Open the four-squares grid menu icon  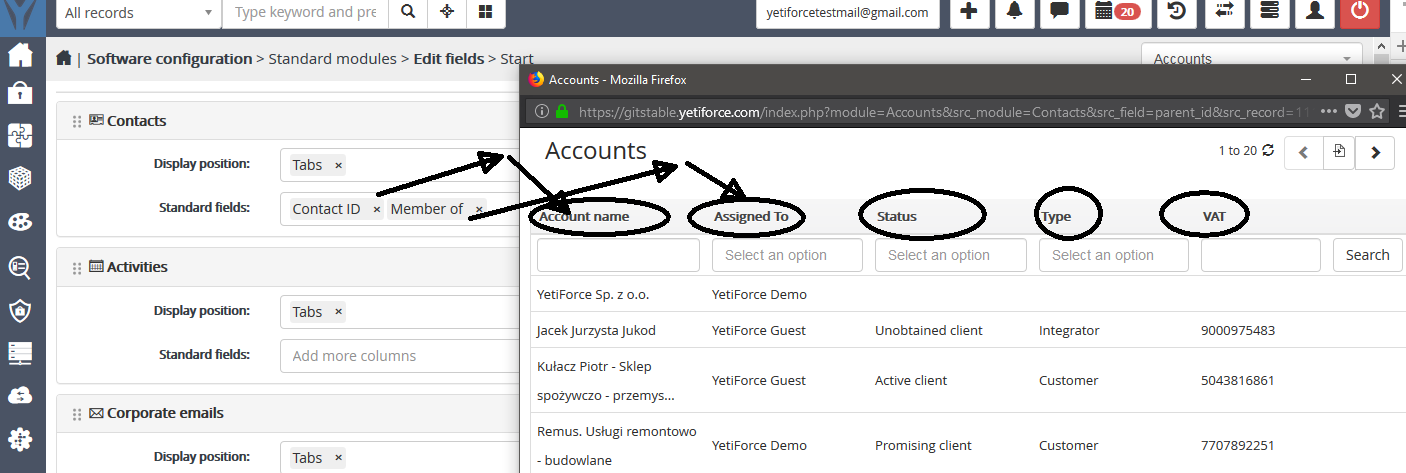[485, 12]
